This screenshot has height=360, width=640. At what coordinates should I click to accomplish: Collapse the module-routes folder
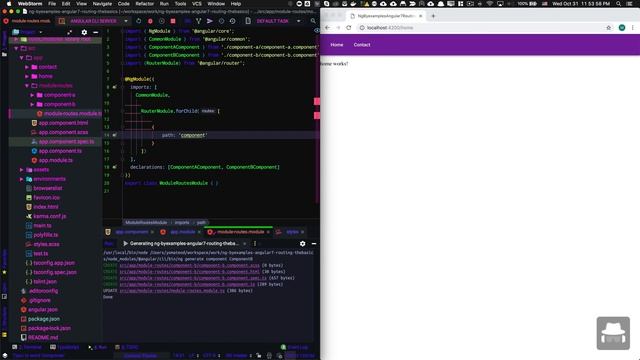tap(27, 86)
